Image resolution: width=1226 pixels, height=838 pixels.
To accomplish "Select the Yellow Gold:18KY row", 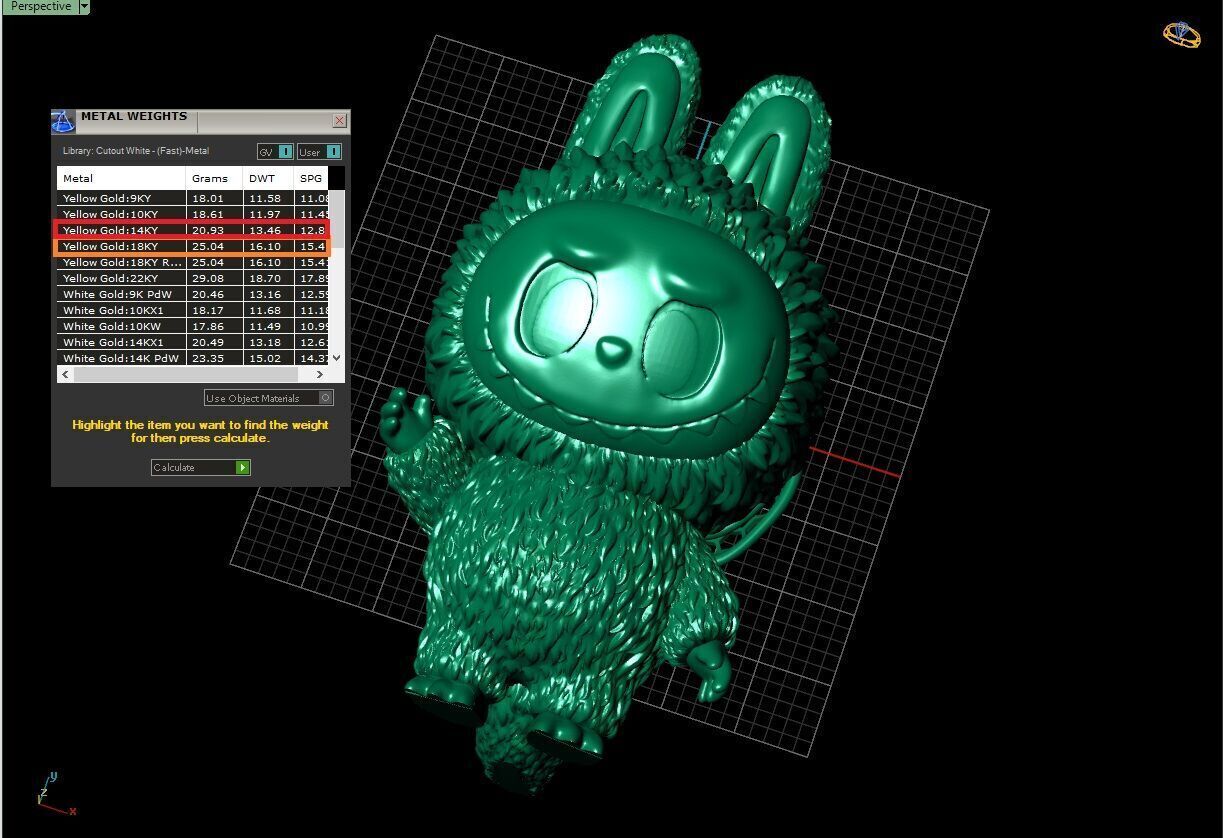I will coord(192,246).
